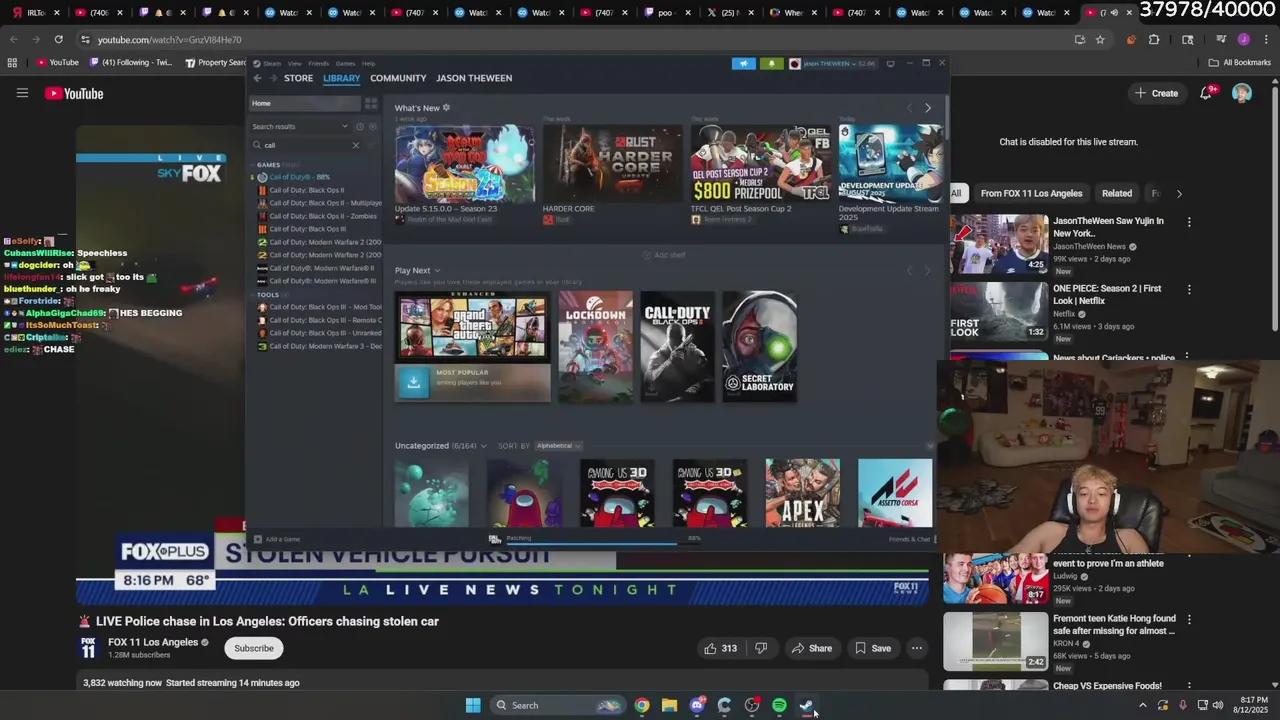
Task: Bookmark this page with star icon
Action: pyautogui.click(x=1100, y=39)
